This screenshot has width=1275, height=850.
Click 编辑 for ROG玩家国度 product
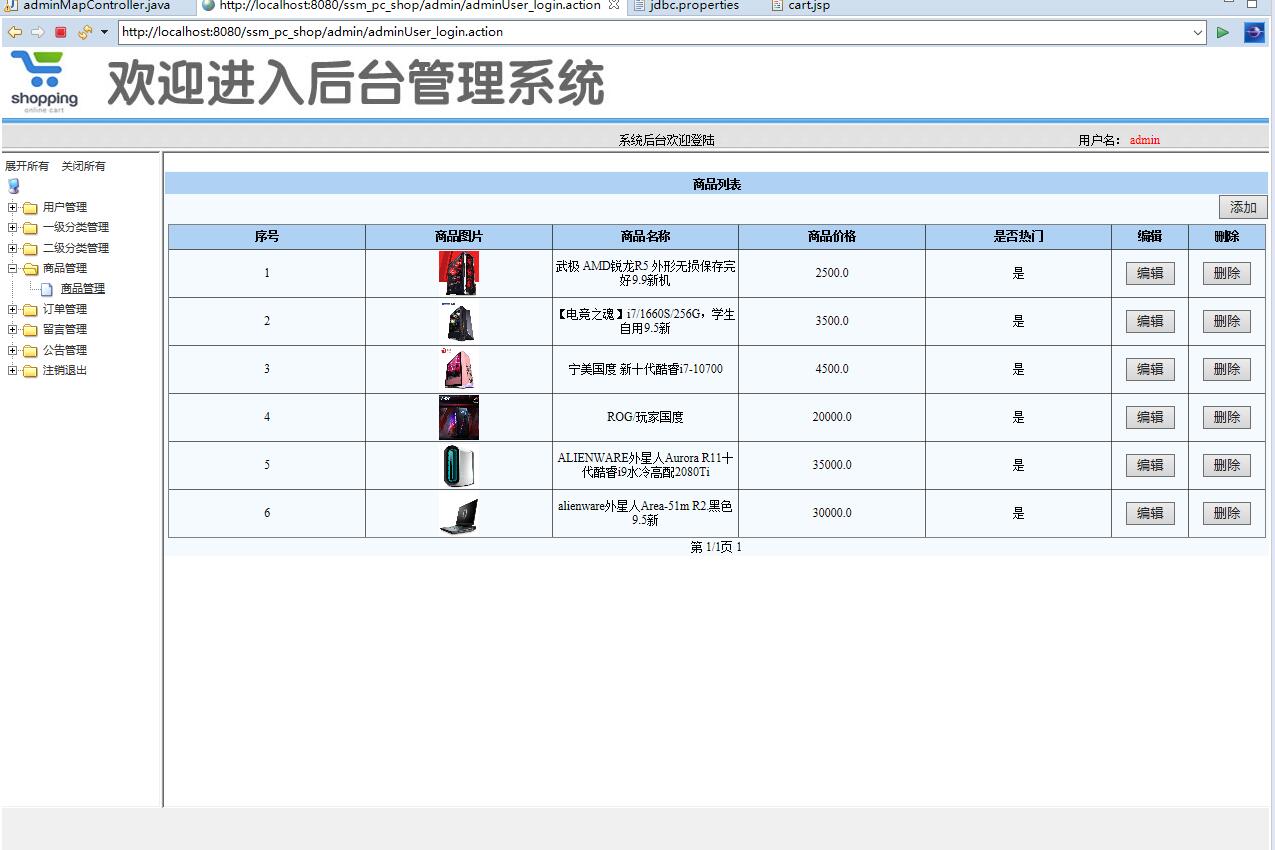click(x=1149, y=417)
